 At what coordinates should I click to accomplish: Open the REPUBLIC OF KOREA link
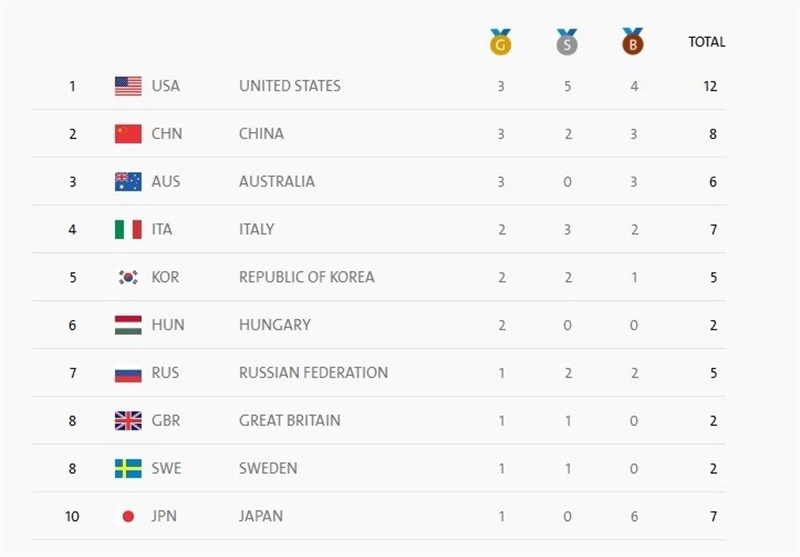(306, 277)
